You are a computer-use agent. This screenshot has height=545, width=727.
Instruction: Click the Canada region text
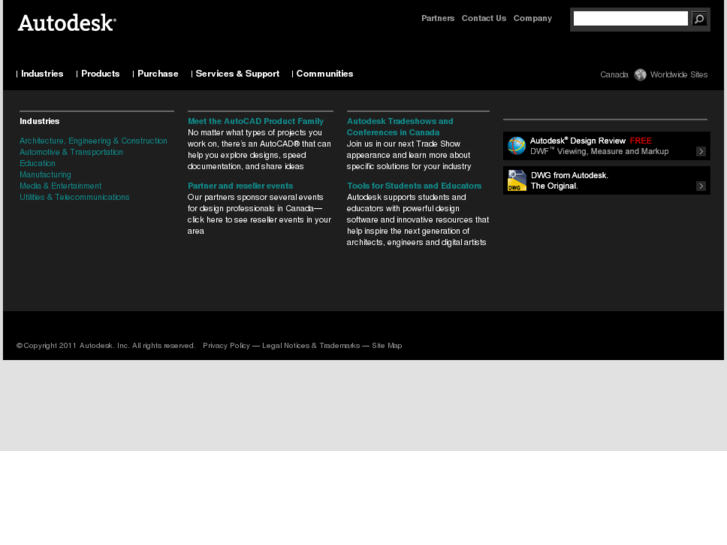[614, 75]
